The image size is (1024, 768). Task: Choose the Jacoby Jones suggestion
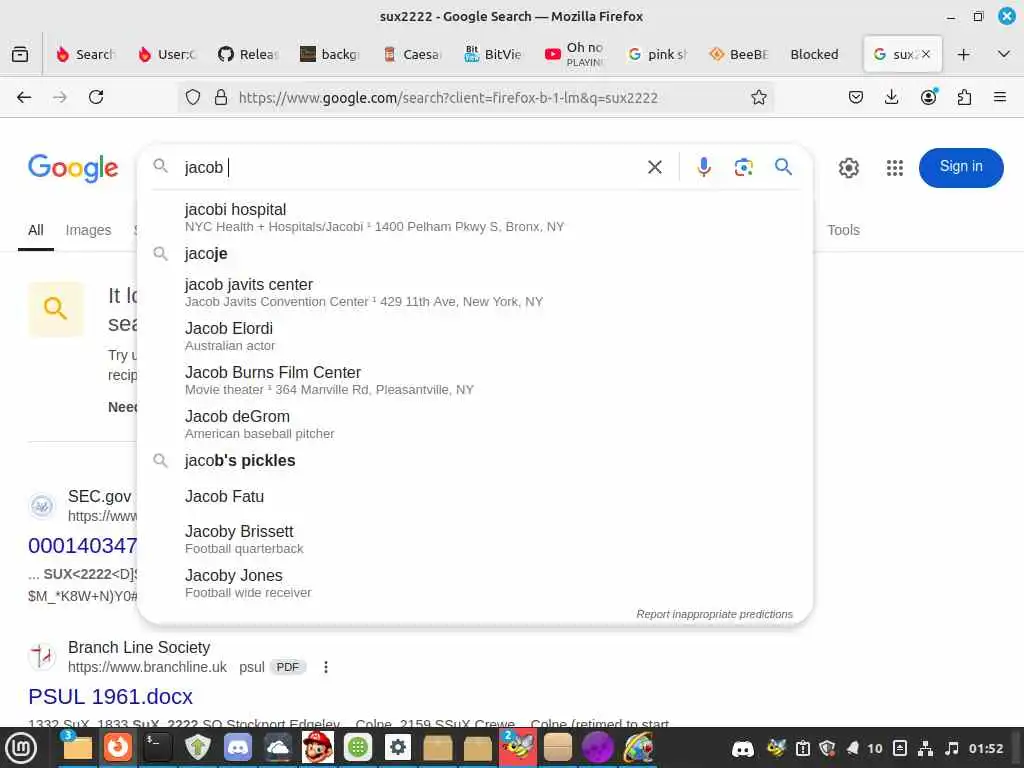475,583
